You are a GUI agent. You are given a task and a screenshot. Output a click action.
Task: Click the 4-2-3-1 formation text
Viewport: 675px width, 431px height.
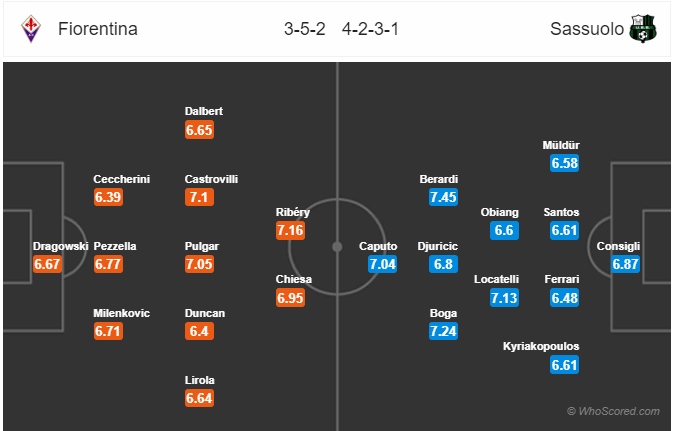pos(371,29)
